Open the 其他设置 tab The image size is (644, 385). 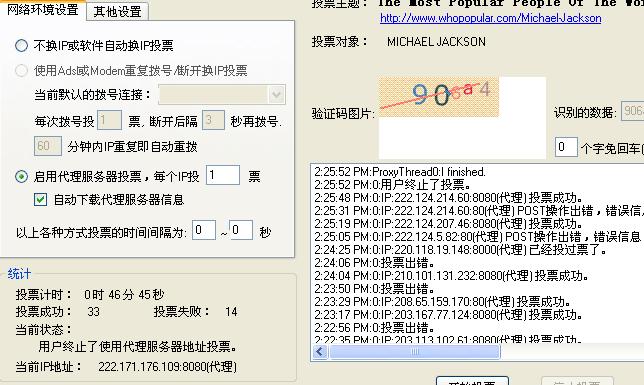pyautogui.click(x=117, y=12)
